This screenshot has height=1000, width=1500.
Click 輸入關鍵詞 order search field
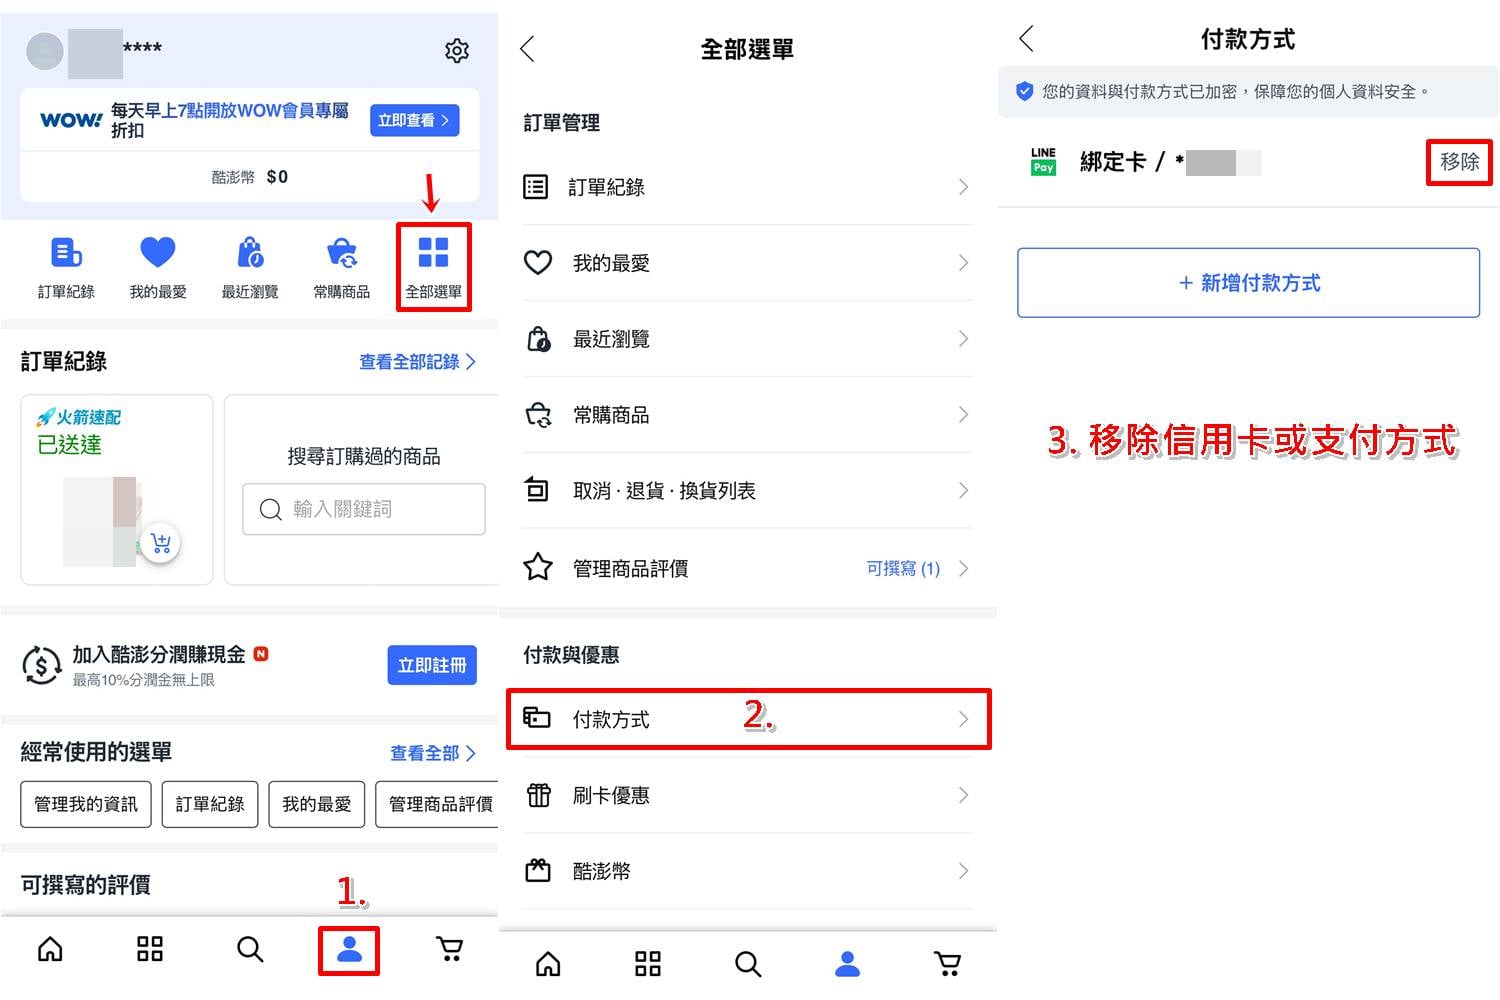[x=364, y=509]
